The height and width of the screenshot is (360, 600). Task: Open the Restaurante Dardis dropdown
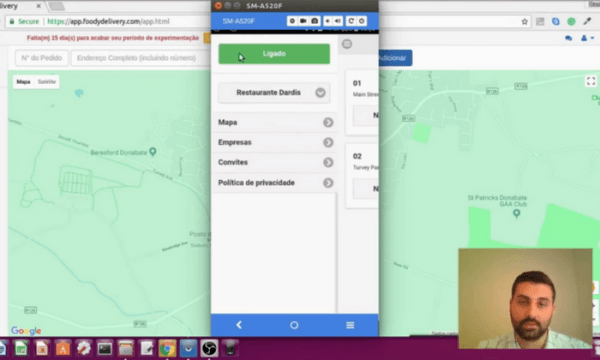click(274, 93)
